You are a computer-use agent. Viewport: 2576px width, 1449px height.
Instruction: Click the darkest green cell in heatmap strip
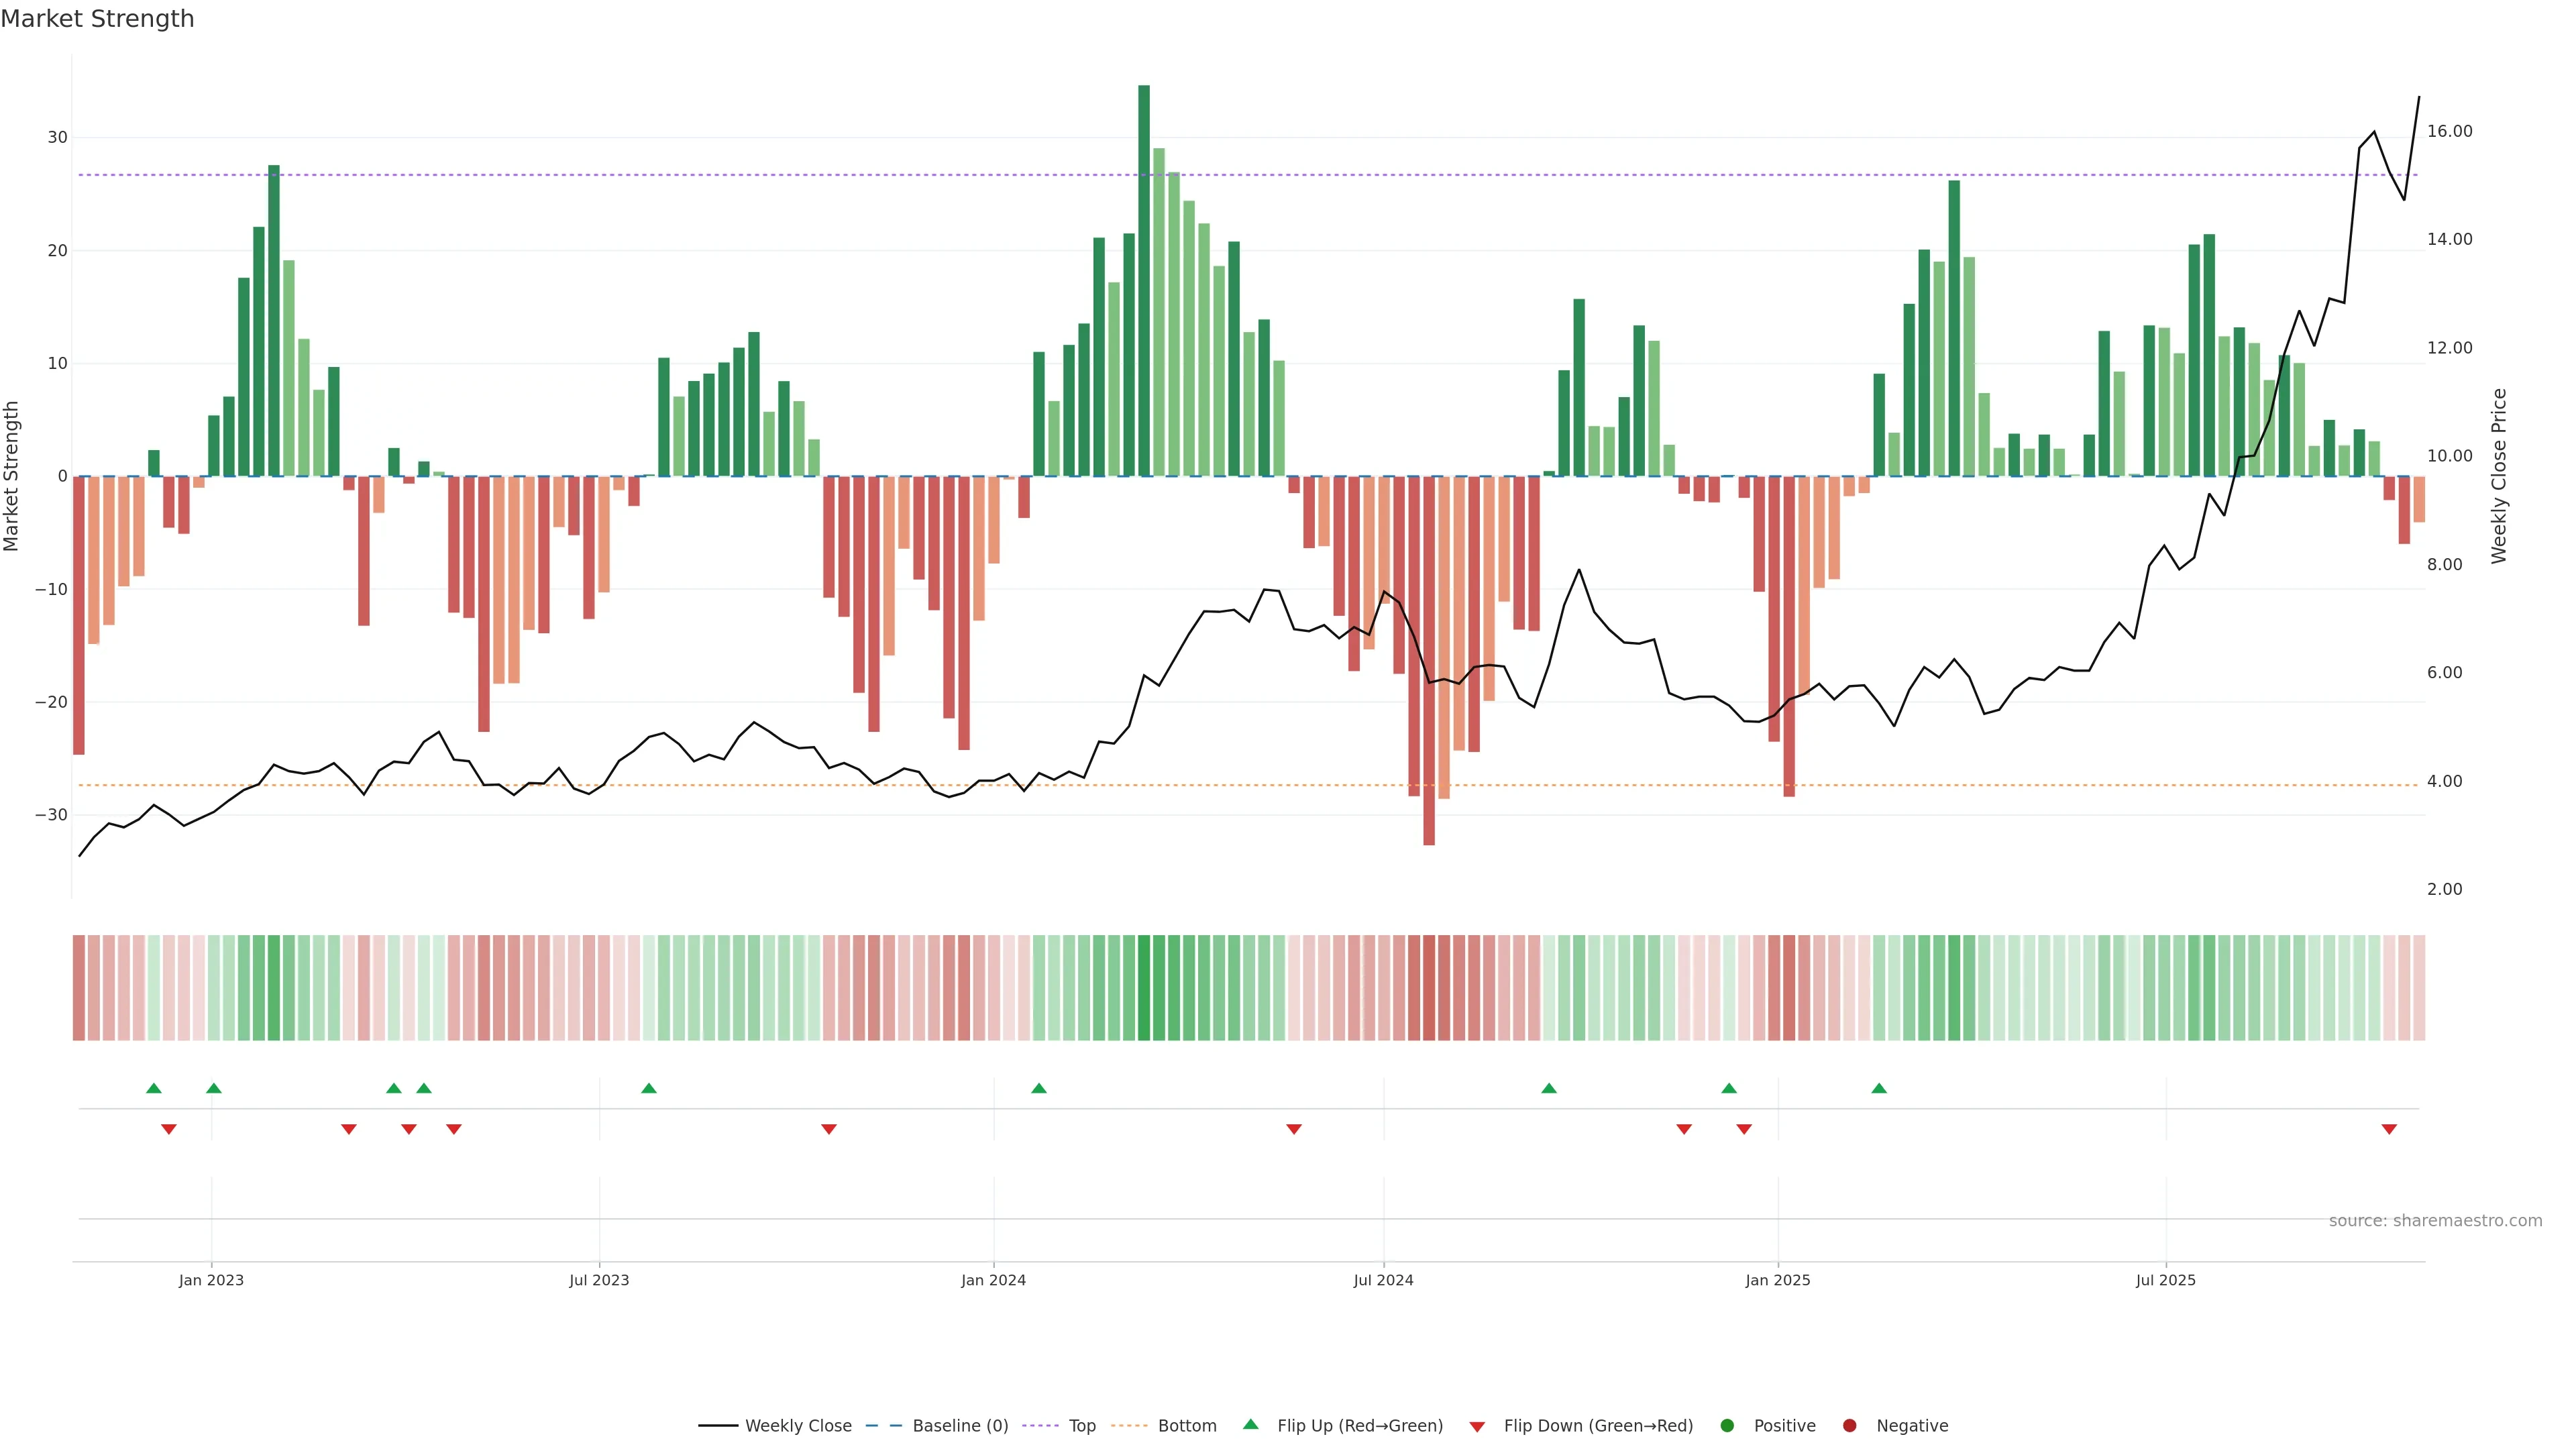[x=1144, y=988]
